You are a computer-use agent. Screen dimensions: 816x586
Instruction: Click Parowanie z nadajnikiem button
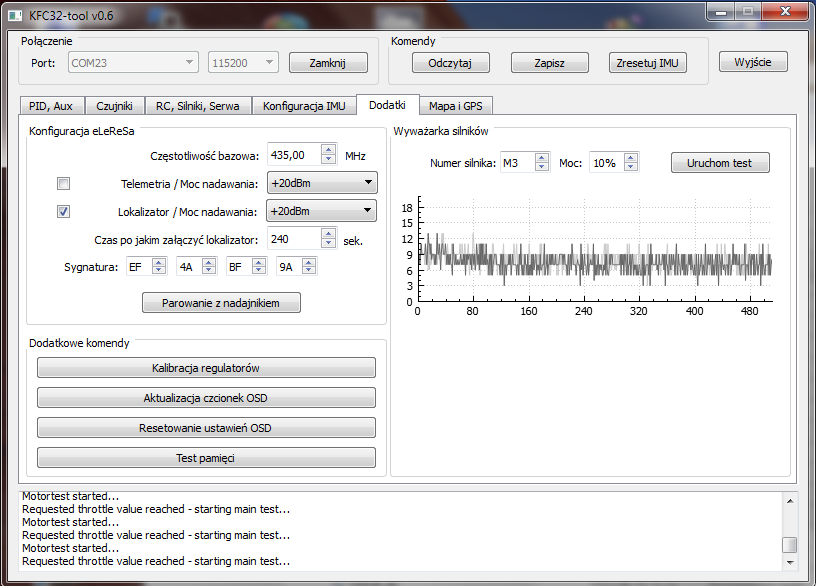tap(221, 303)
